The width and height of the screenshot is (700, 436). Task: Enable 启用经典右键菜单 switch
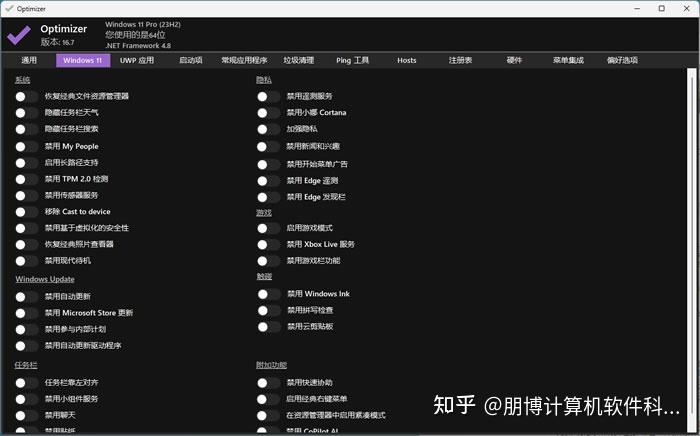pos(268,399)
